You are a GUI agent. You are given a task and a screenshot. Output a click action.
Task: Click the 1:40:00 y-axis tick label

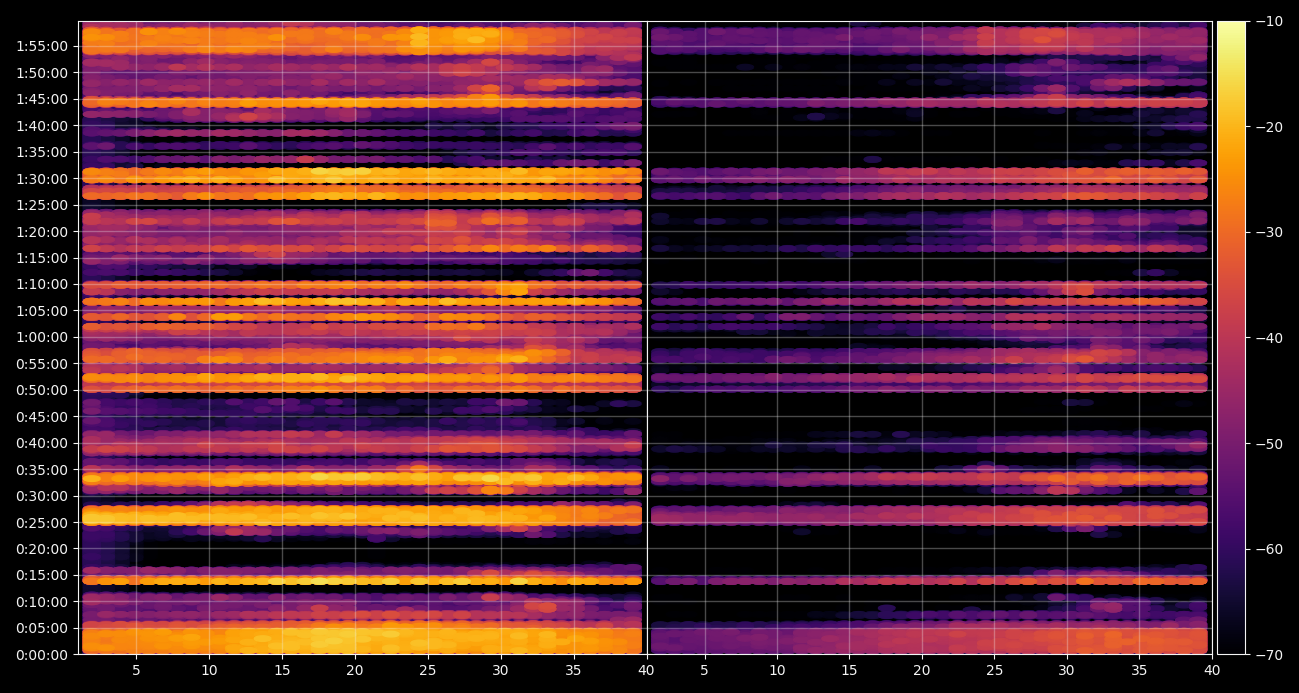[x=44, y=126]
